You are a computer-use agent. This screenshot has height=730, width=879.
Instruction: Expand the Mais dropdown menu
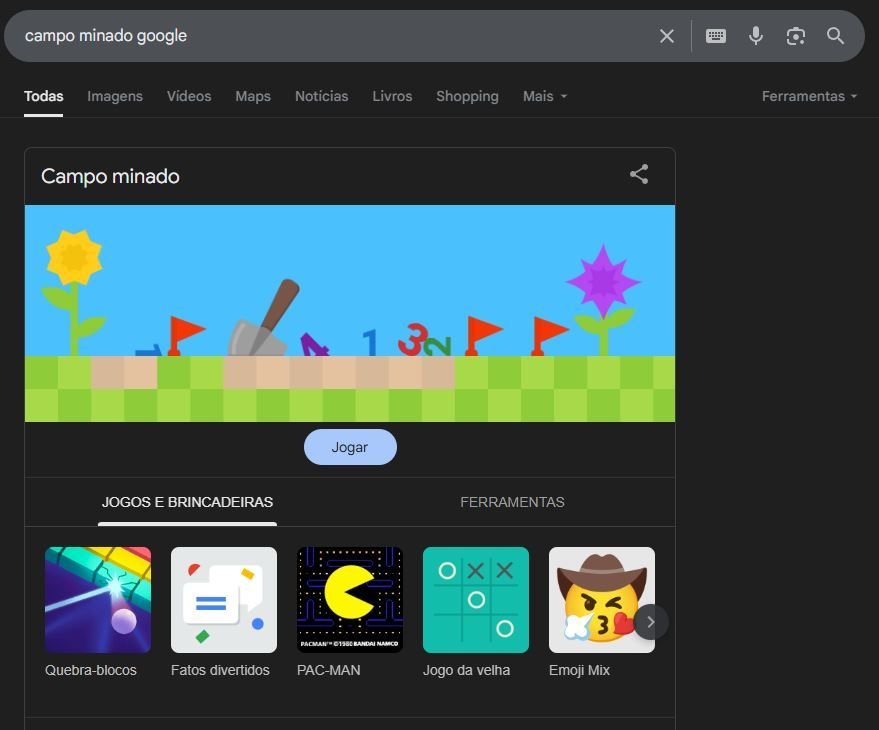[545, 96]
